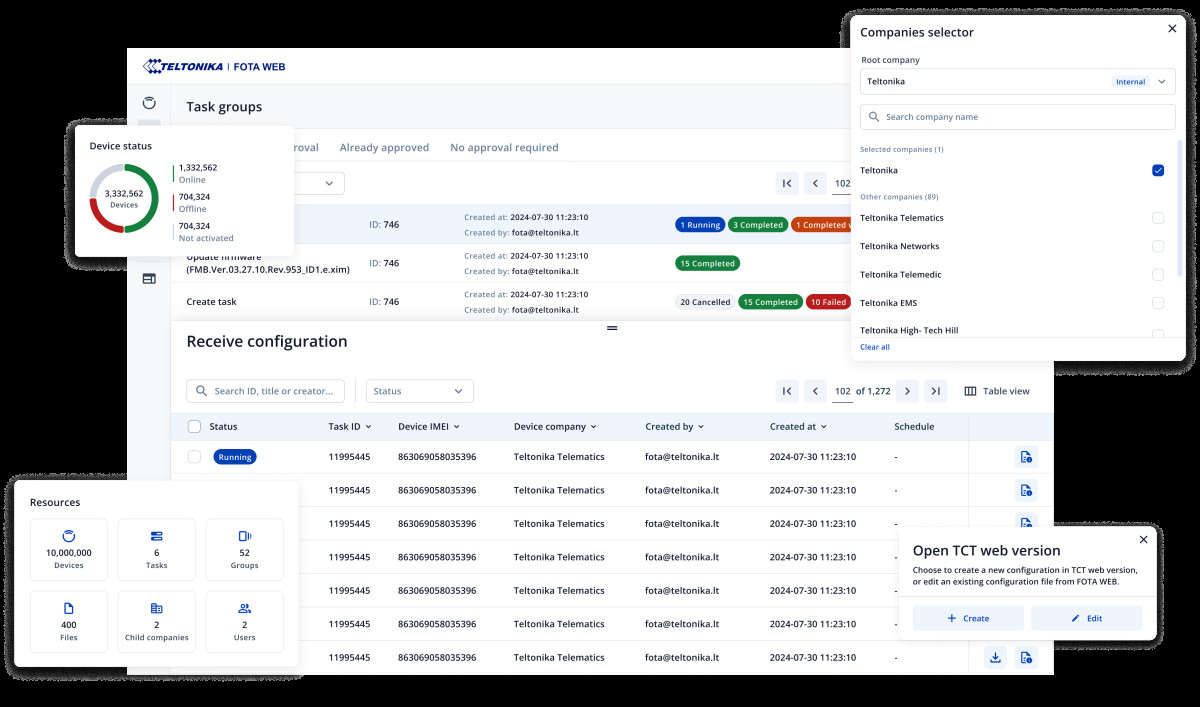The width and height of the screenshot is (1200, 707).
Task: Switch to Table view
Action: click(996, 391)
